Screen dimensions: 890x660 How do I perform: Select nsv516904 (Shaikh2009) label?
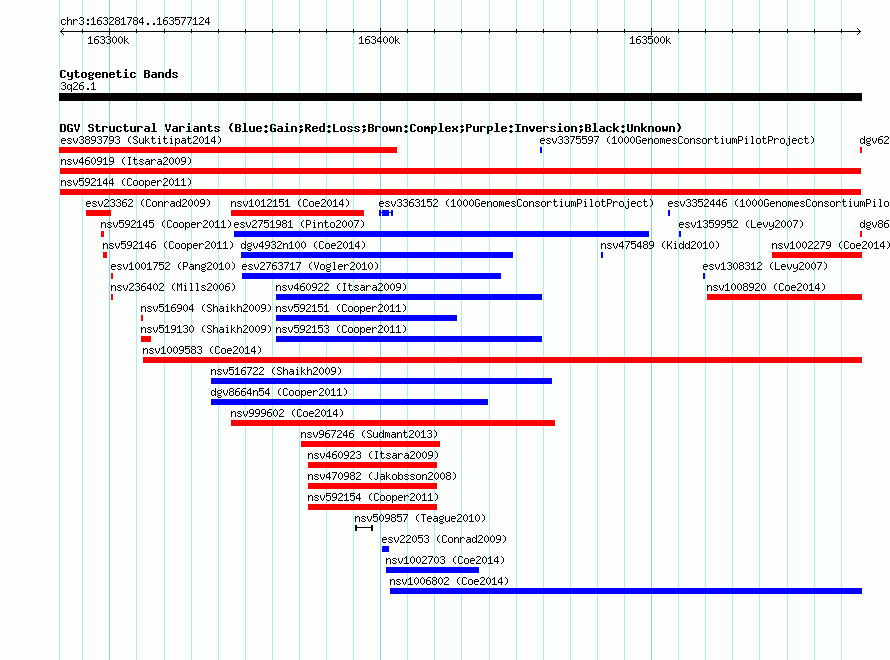[206, 308]
